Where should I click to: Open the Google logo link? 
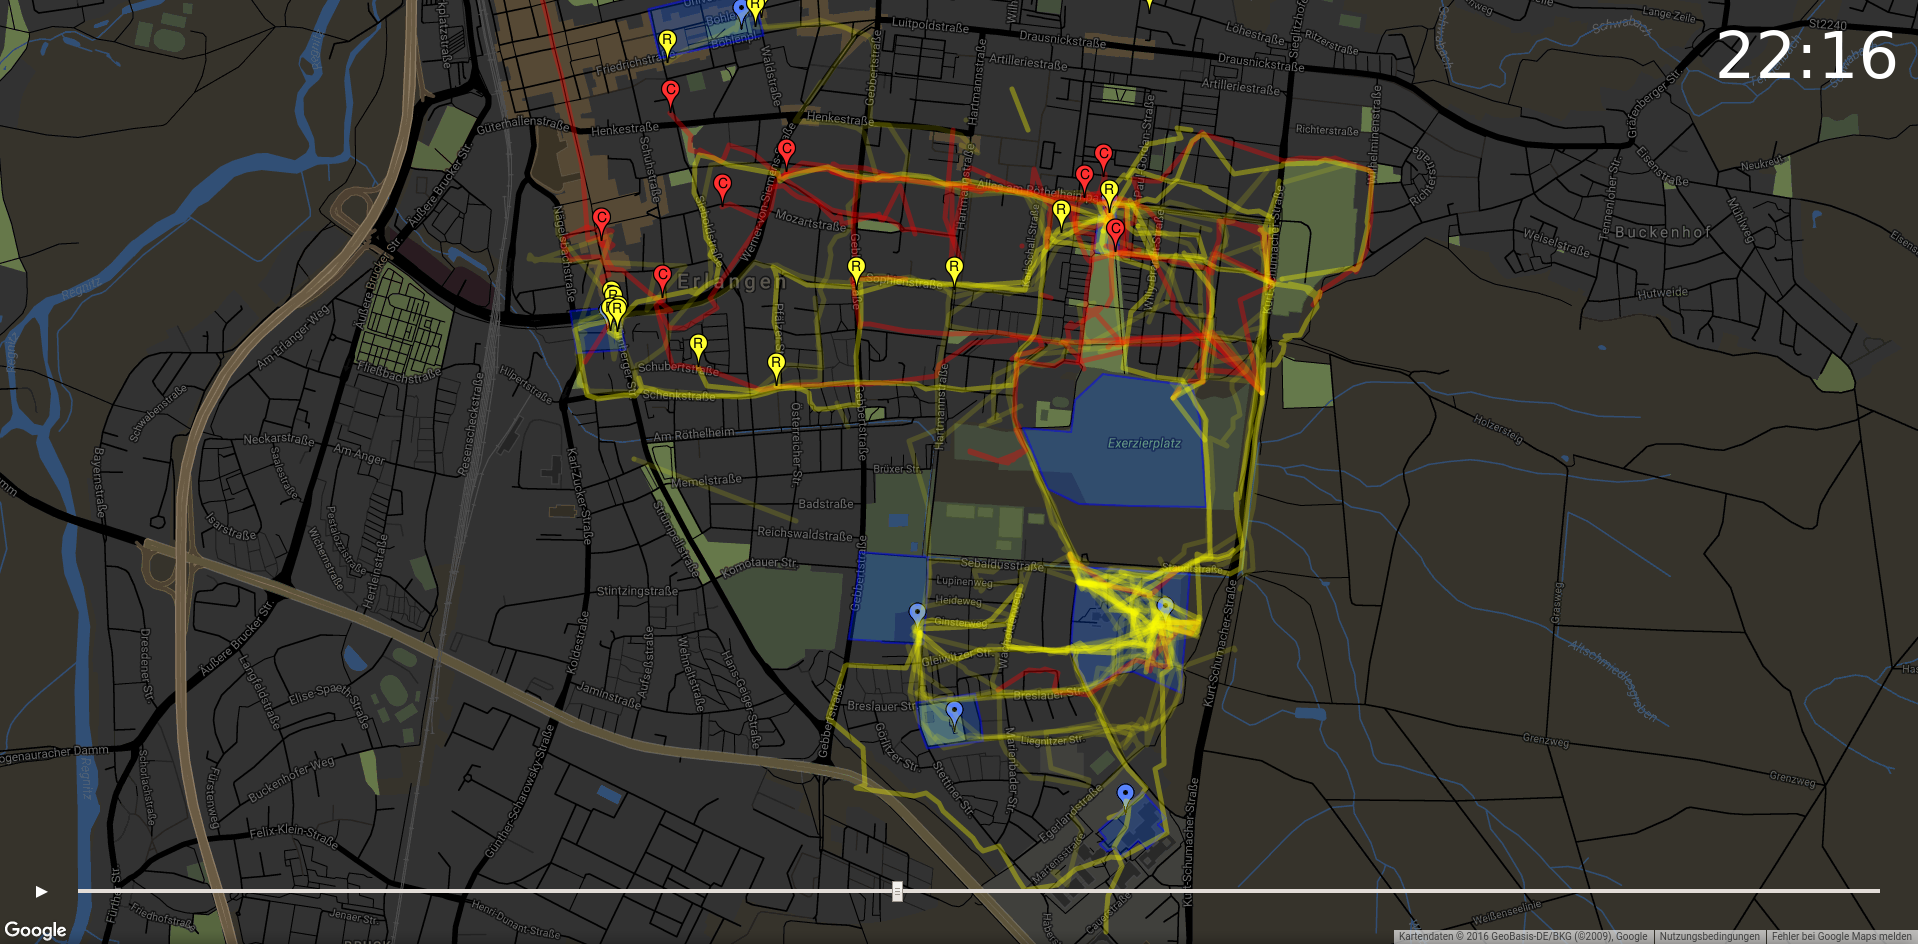pyautogui.click(x=35, y=930)
